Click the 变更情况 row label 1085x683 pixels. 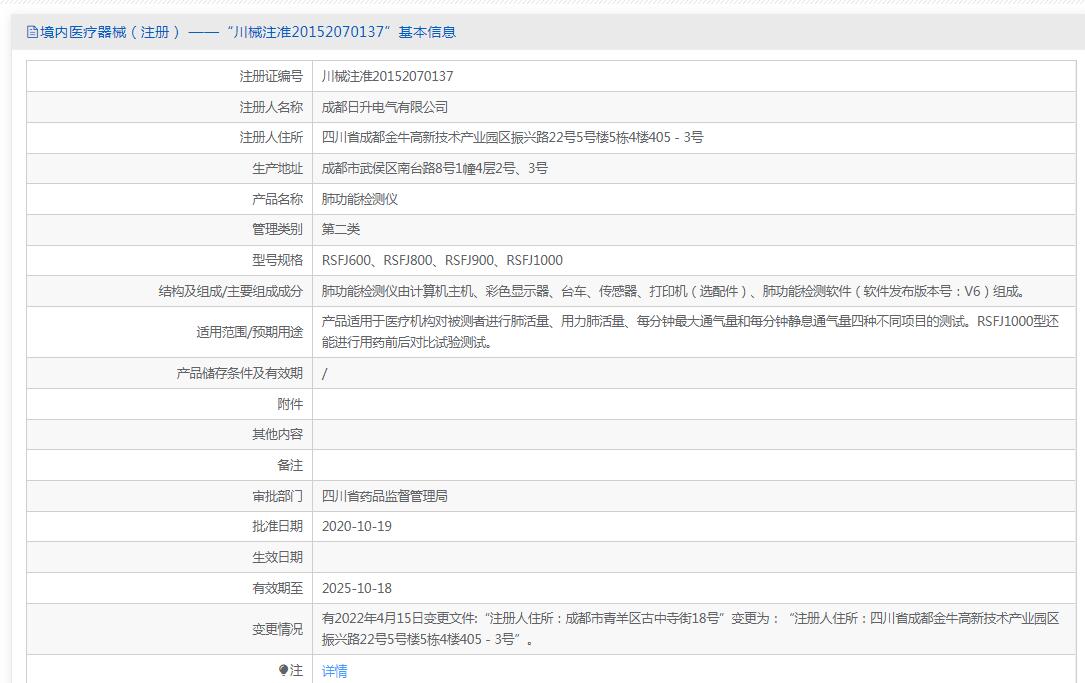(277, 629)
